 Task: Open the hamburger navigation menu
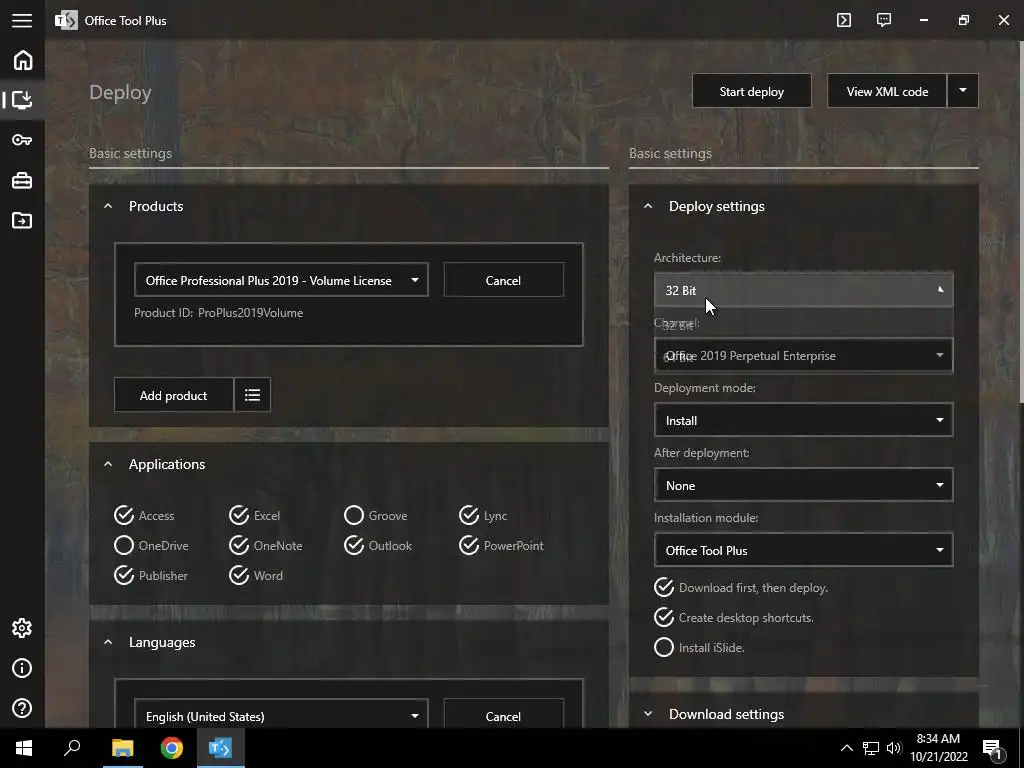pos(22,20)
